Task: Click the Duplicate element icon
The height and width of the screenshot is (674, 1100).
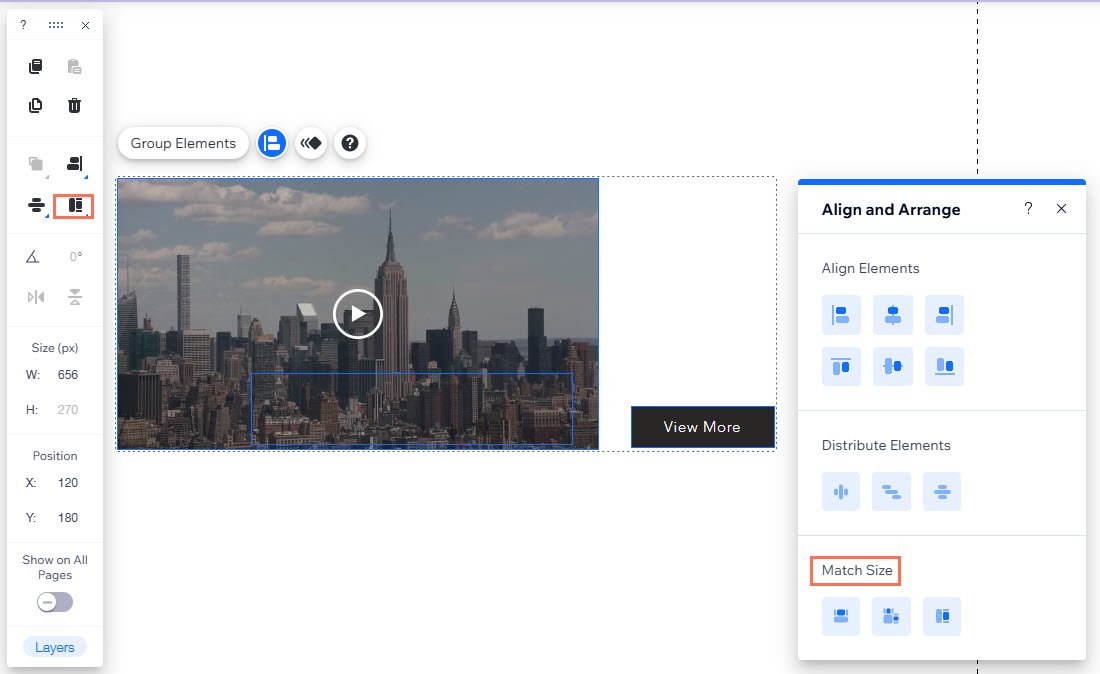Action: click(35, 105)
